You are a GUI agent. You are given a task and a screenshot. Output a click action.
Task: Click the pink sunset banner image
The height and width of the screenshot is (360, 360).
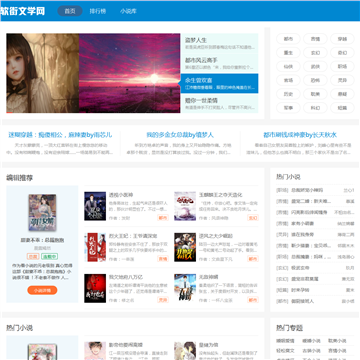point(130,73)
